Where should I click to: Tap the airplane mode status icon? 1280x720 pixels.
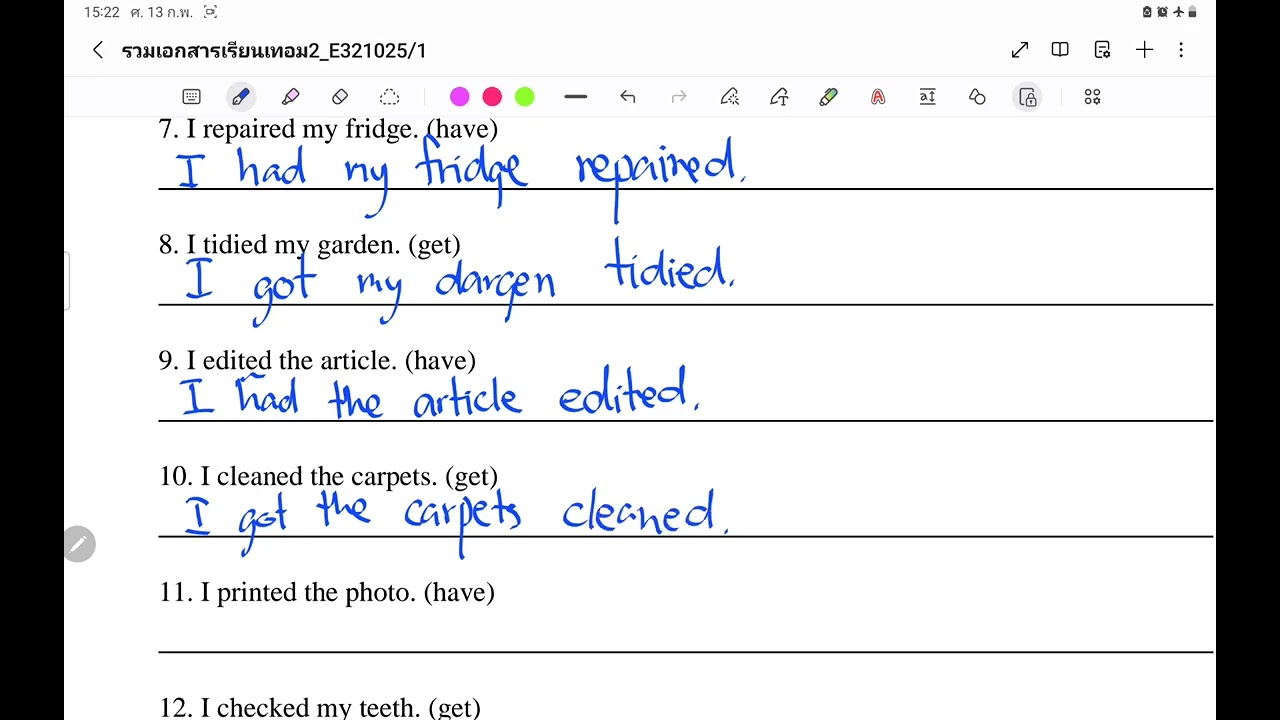(x=1178, y=12)
